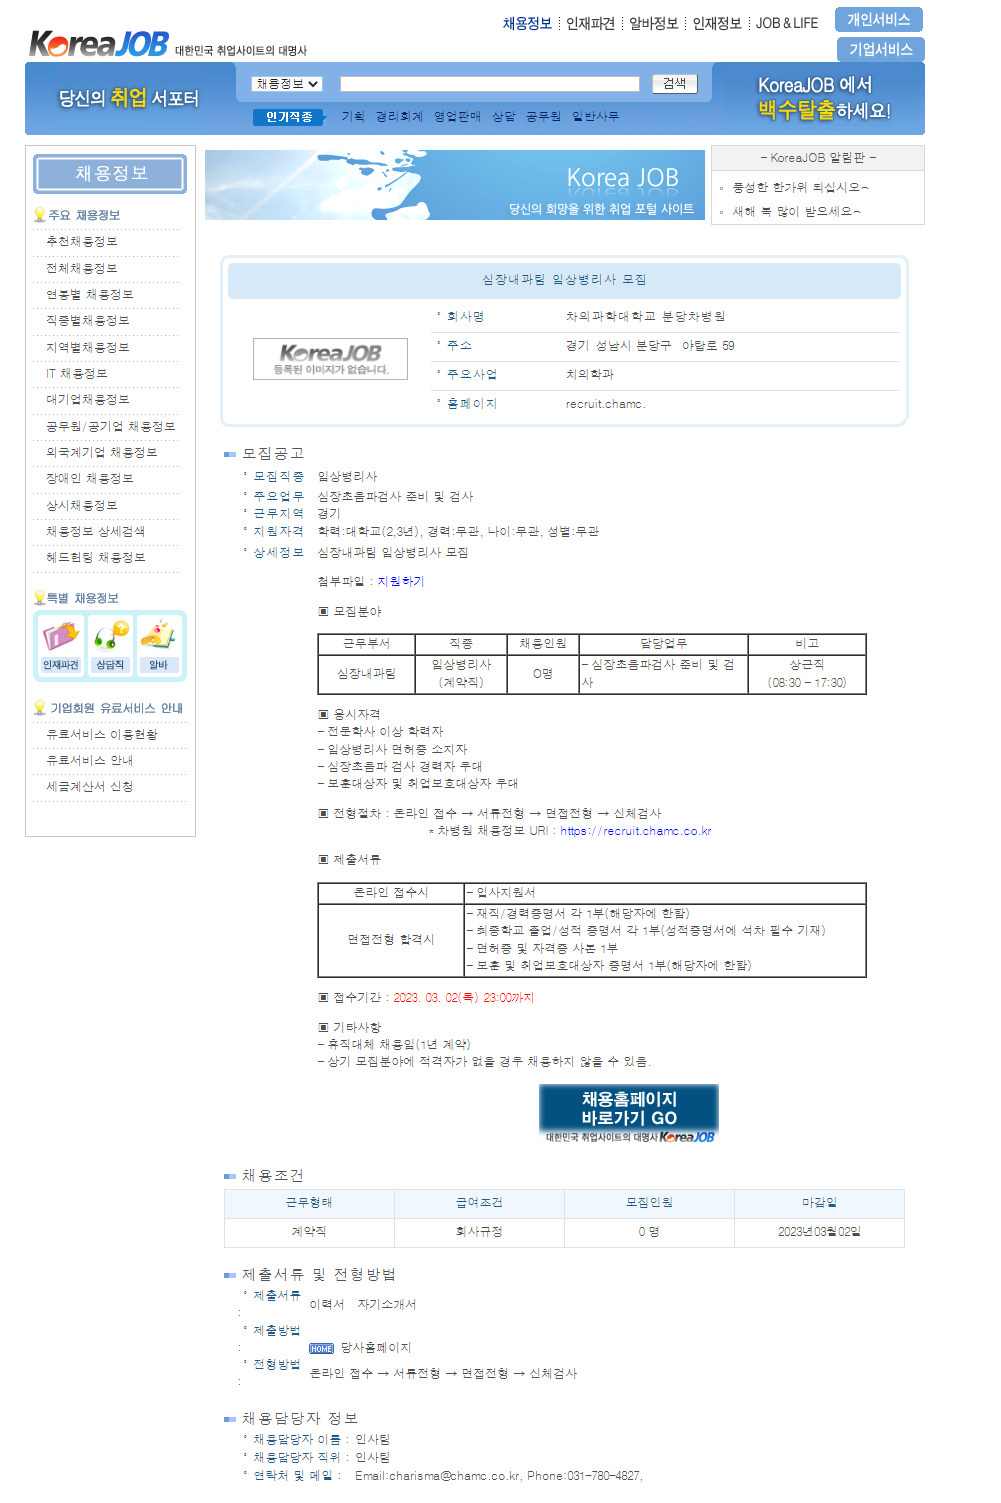Click the Korea JOB banner image
1001x1503 pixels.
pyautogui.click(x=455, y=185)
